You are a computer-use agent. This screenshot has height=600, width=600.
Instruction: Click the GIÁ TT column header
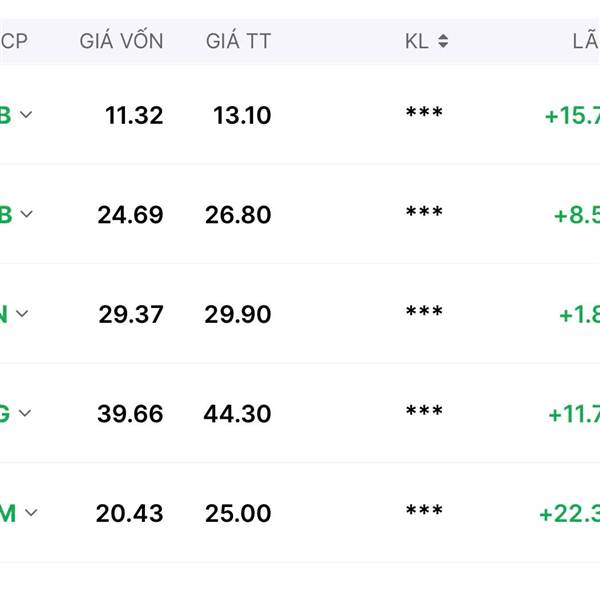click(238, 41)
